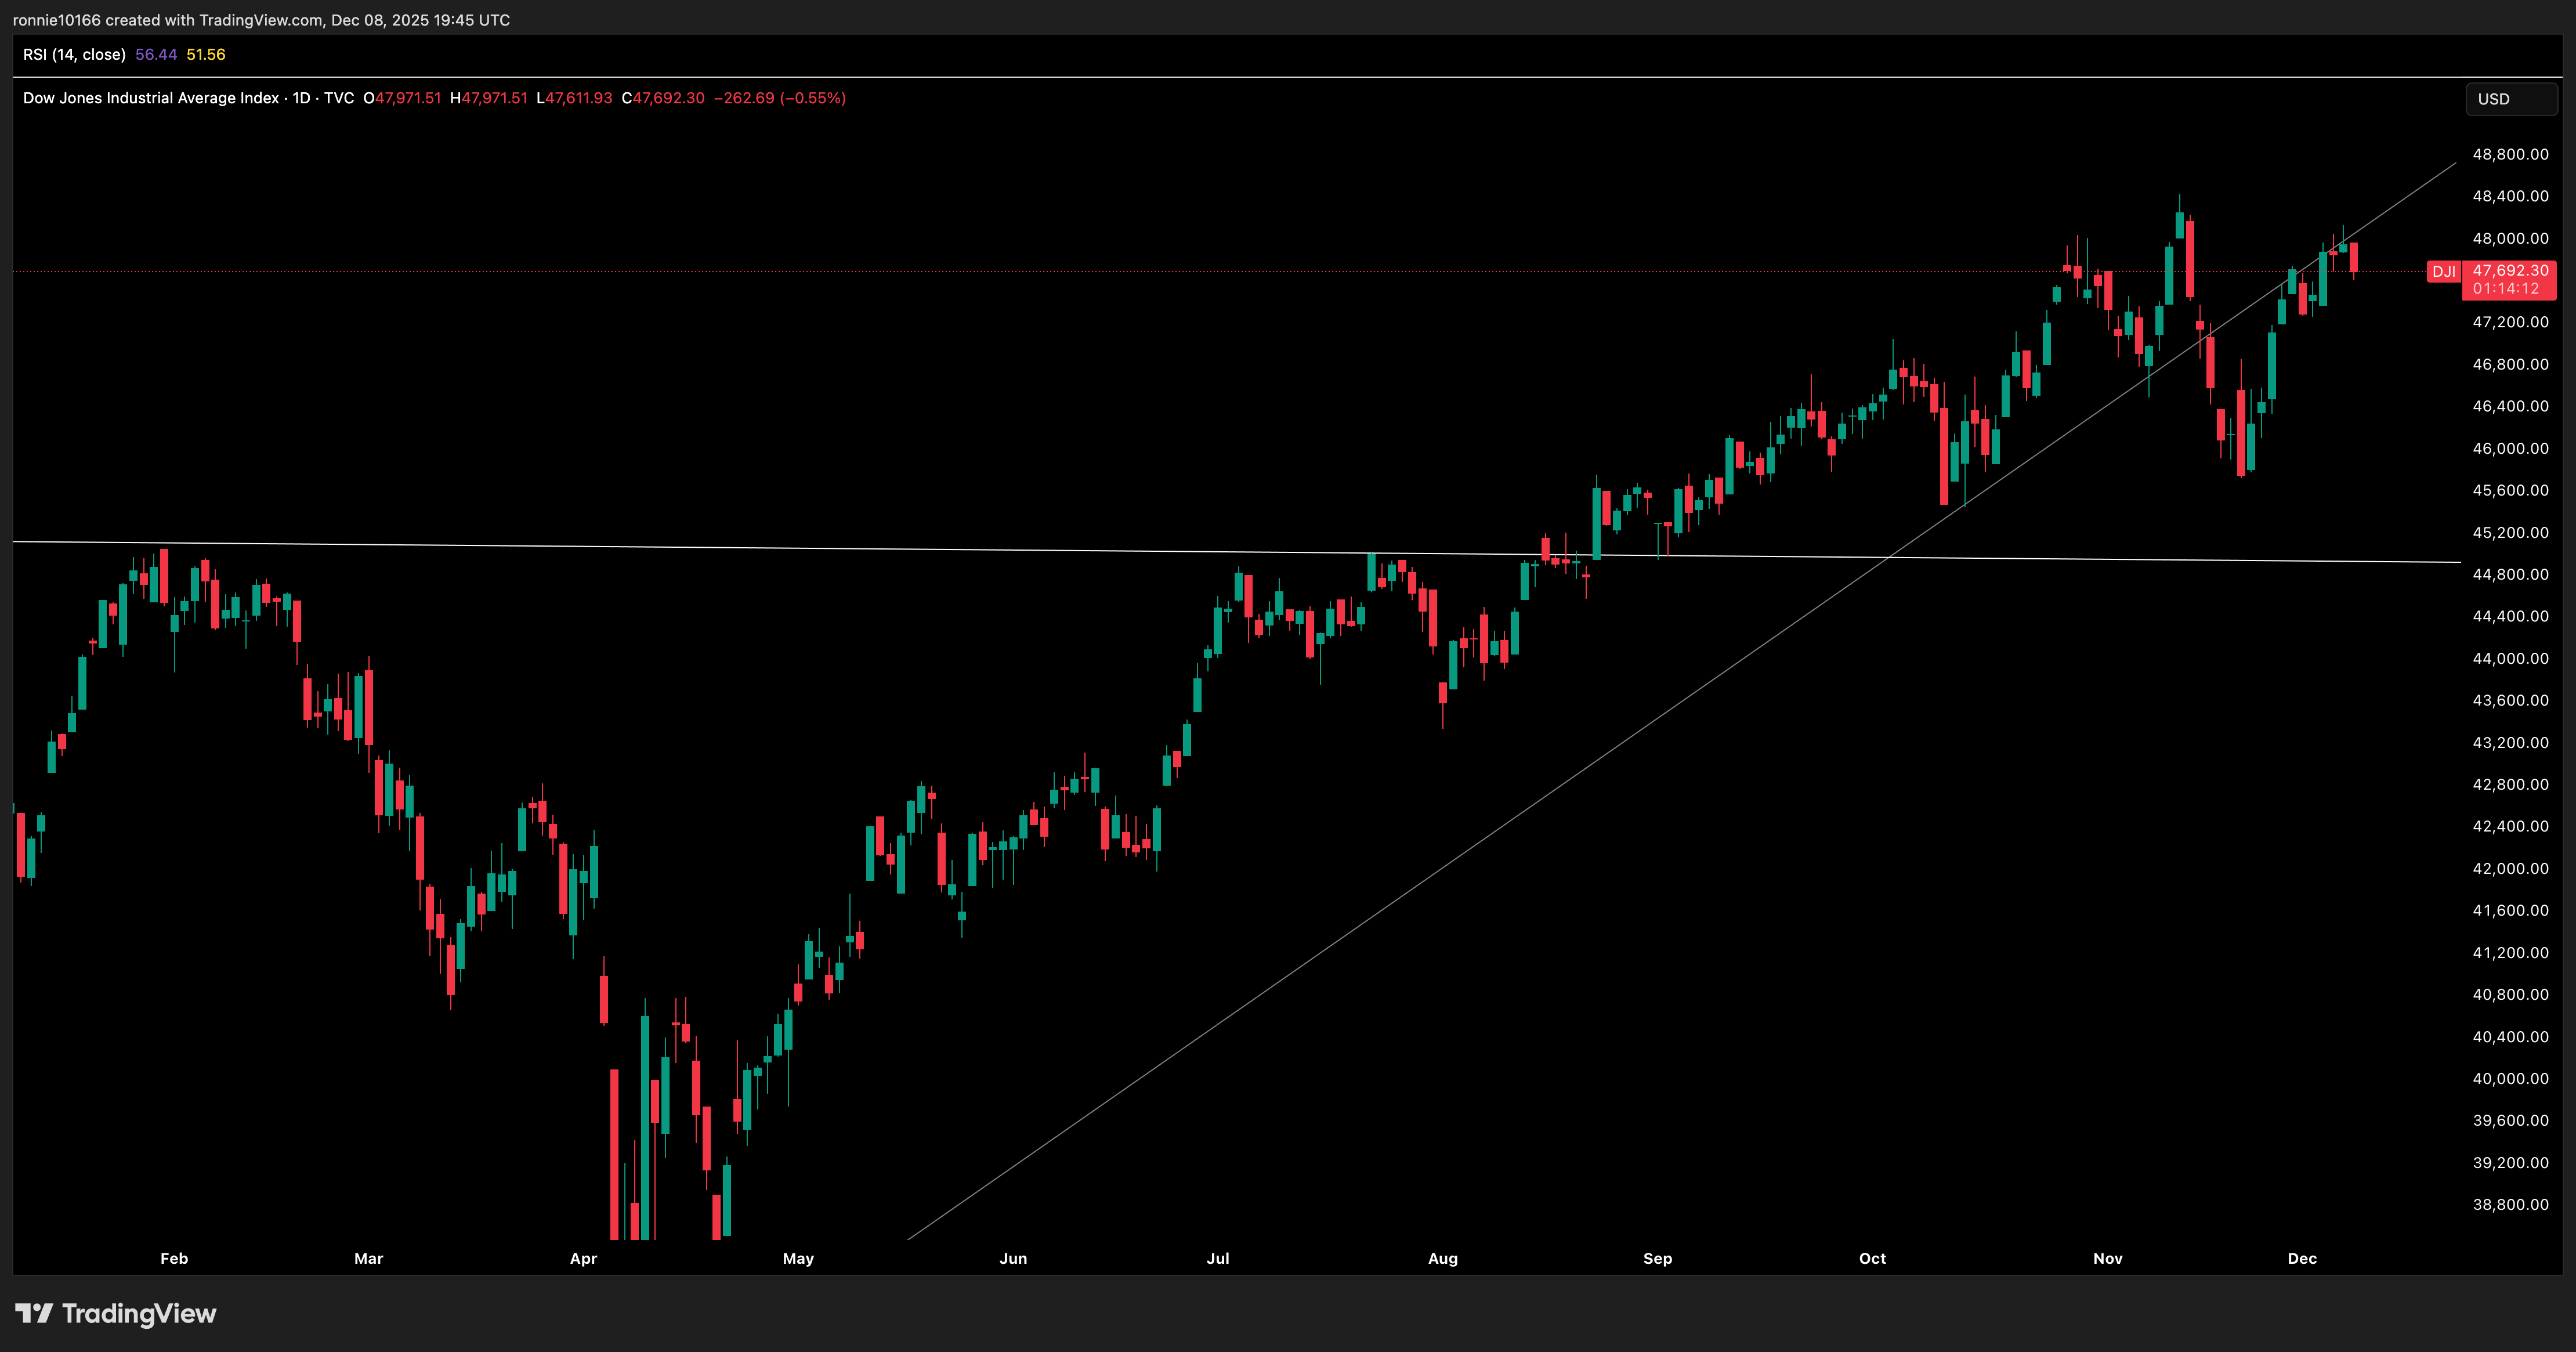Click the Dec label on time axis

[2302, 1259]
